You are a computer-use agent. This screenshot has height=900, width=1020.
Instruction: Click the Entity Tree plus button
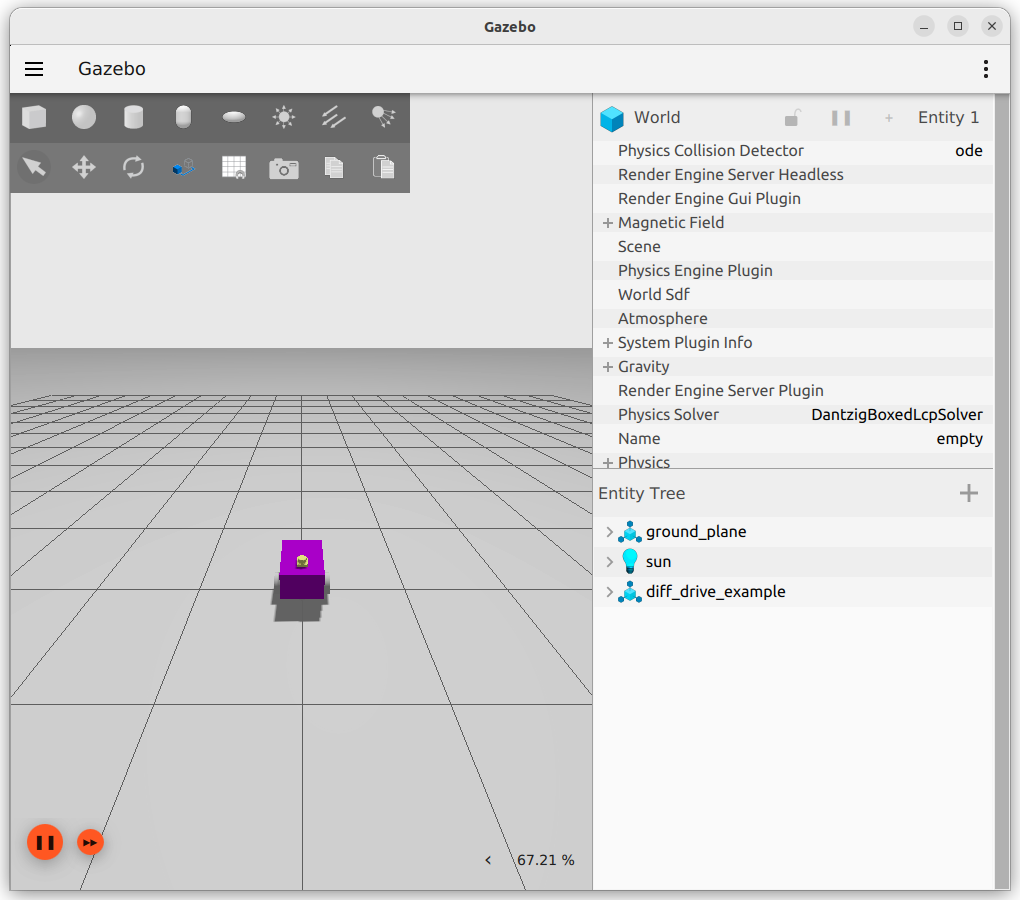969,493
